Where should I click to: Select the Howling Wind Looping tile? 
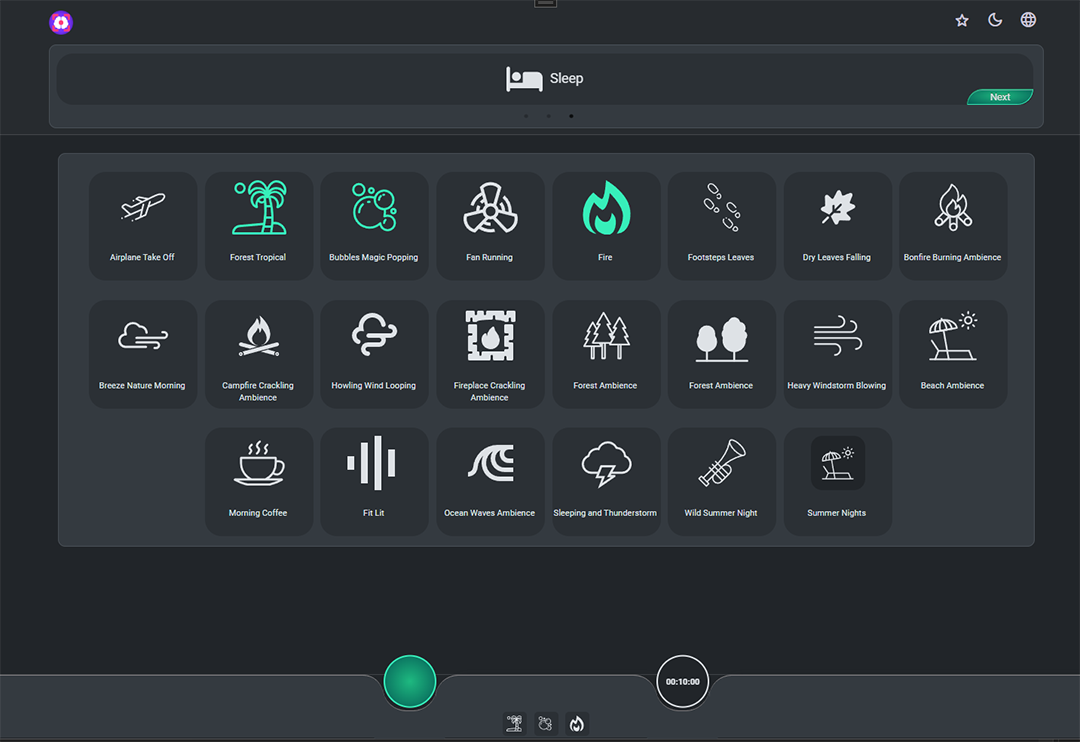click(x=374, y=353)
